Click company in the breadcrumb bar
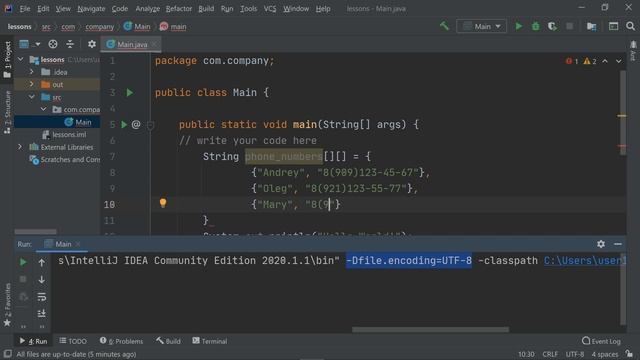 100,27
